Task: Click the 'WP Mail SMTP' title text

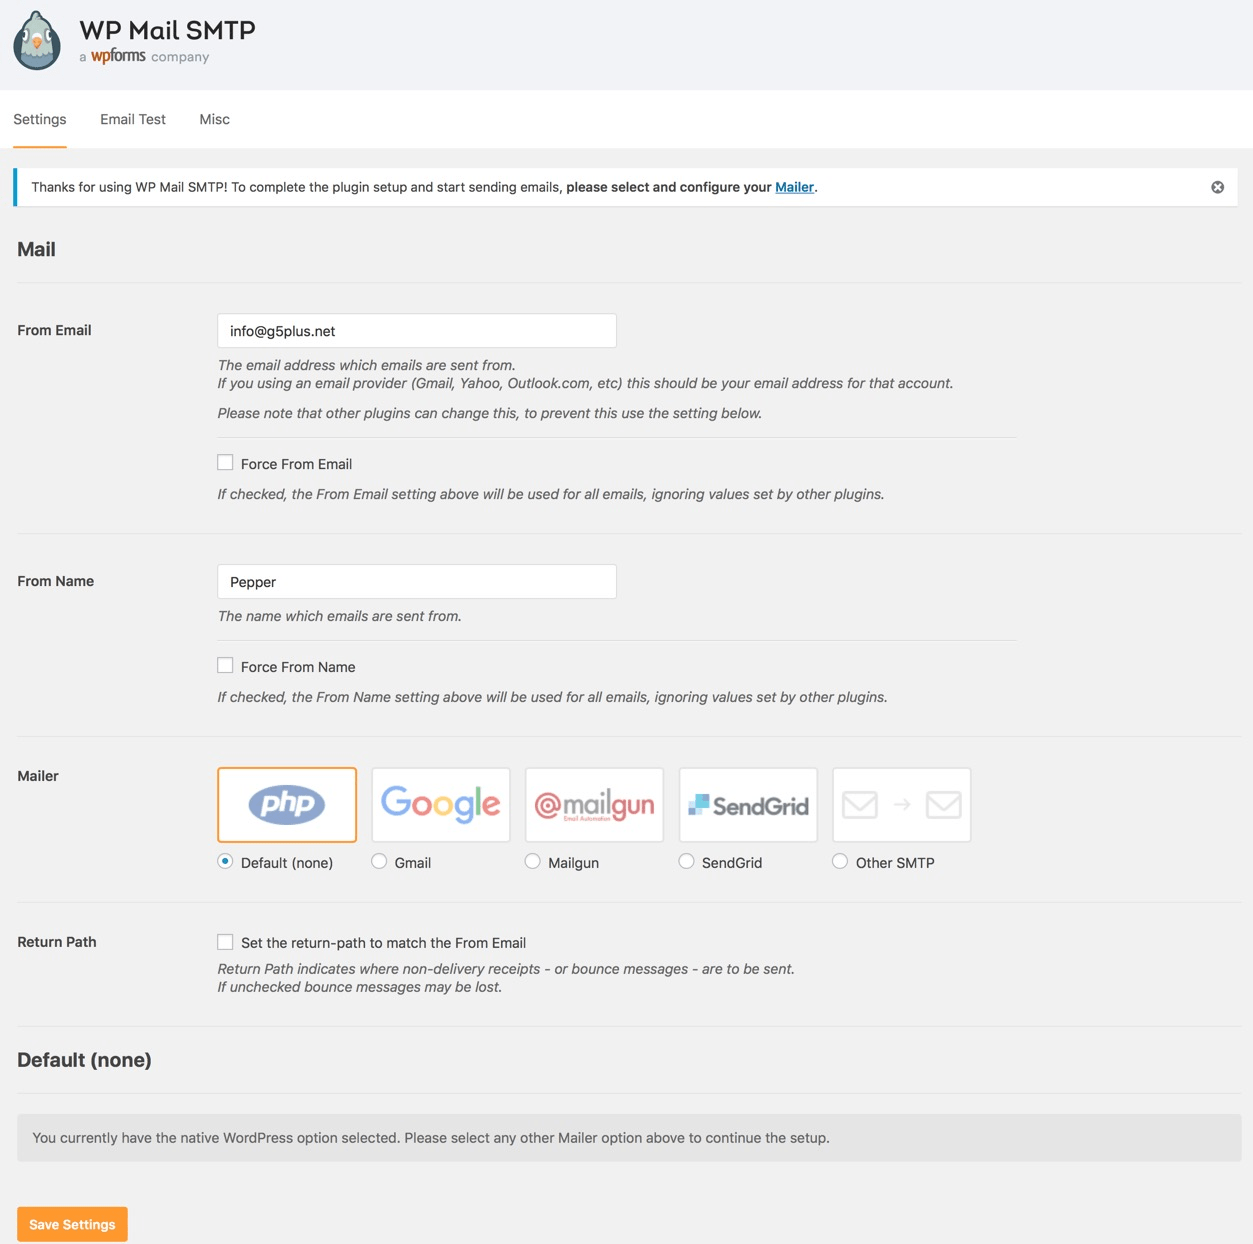Action: click(167, 30)
